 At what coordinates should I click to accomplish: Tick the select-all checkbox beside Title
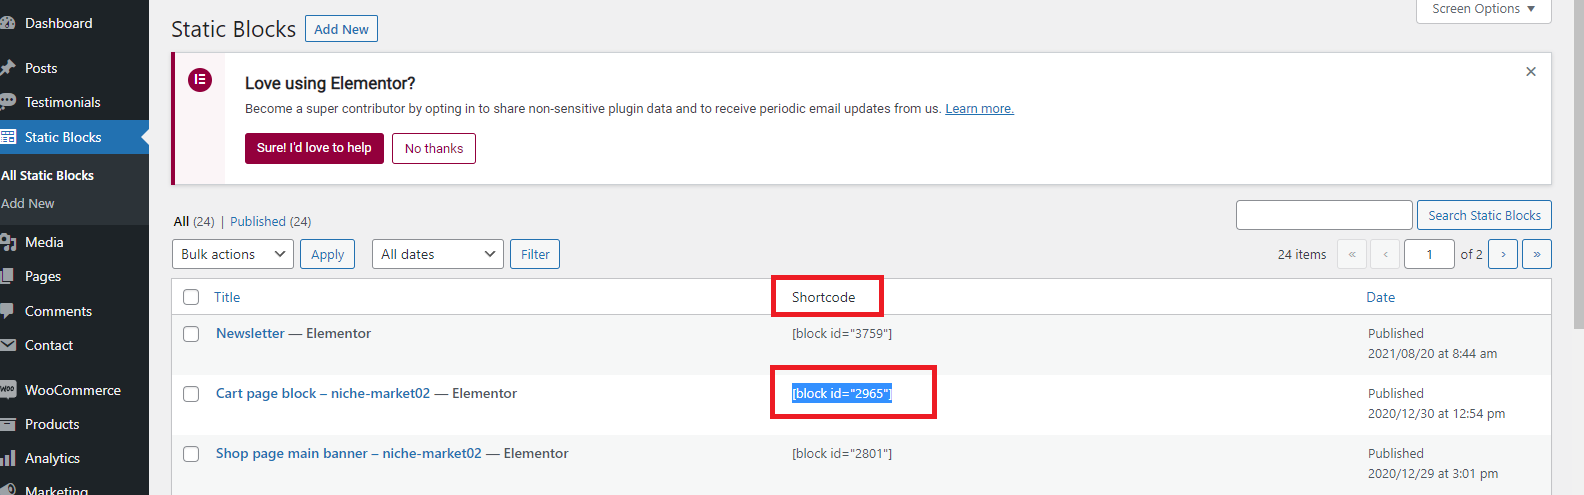click(191, 297)
